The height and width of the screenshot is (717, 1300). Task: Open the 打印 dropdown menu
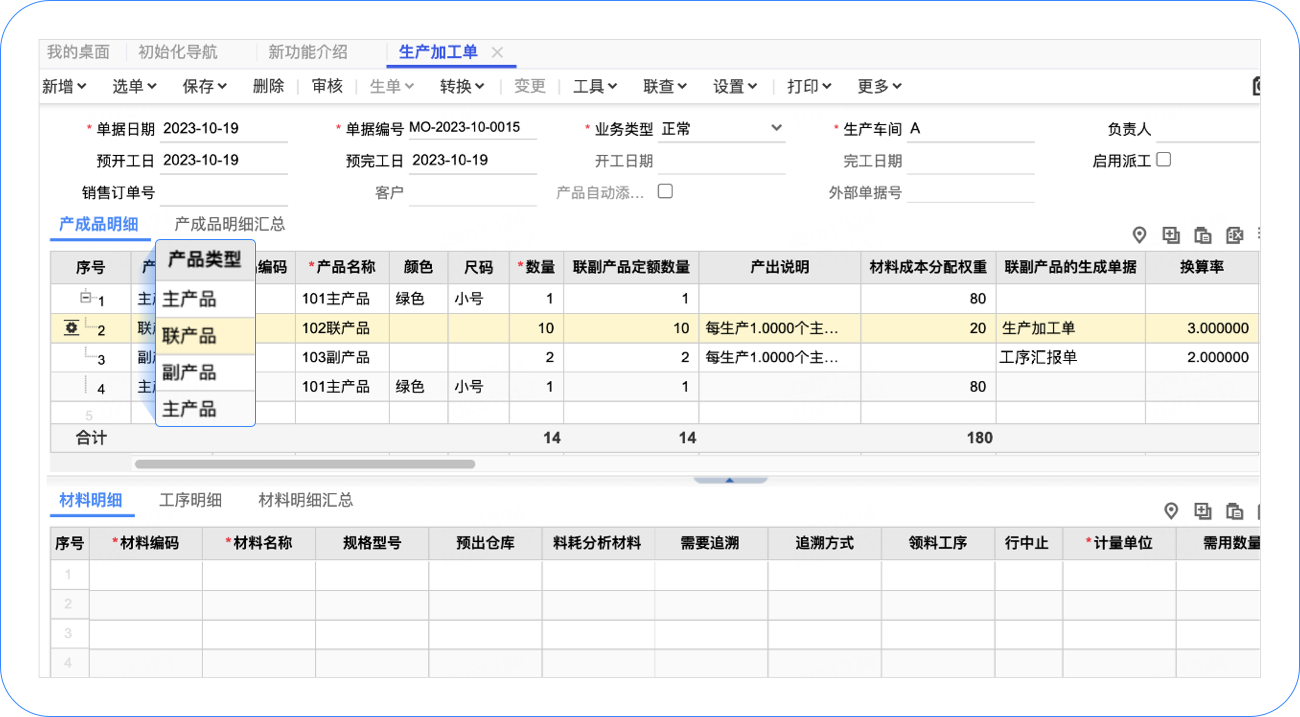(809, 87)
